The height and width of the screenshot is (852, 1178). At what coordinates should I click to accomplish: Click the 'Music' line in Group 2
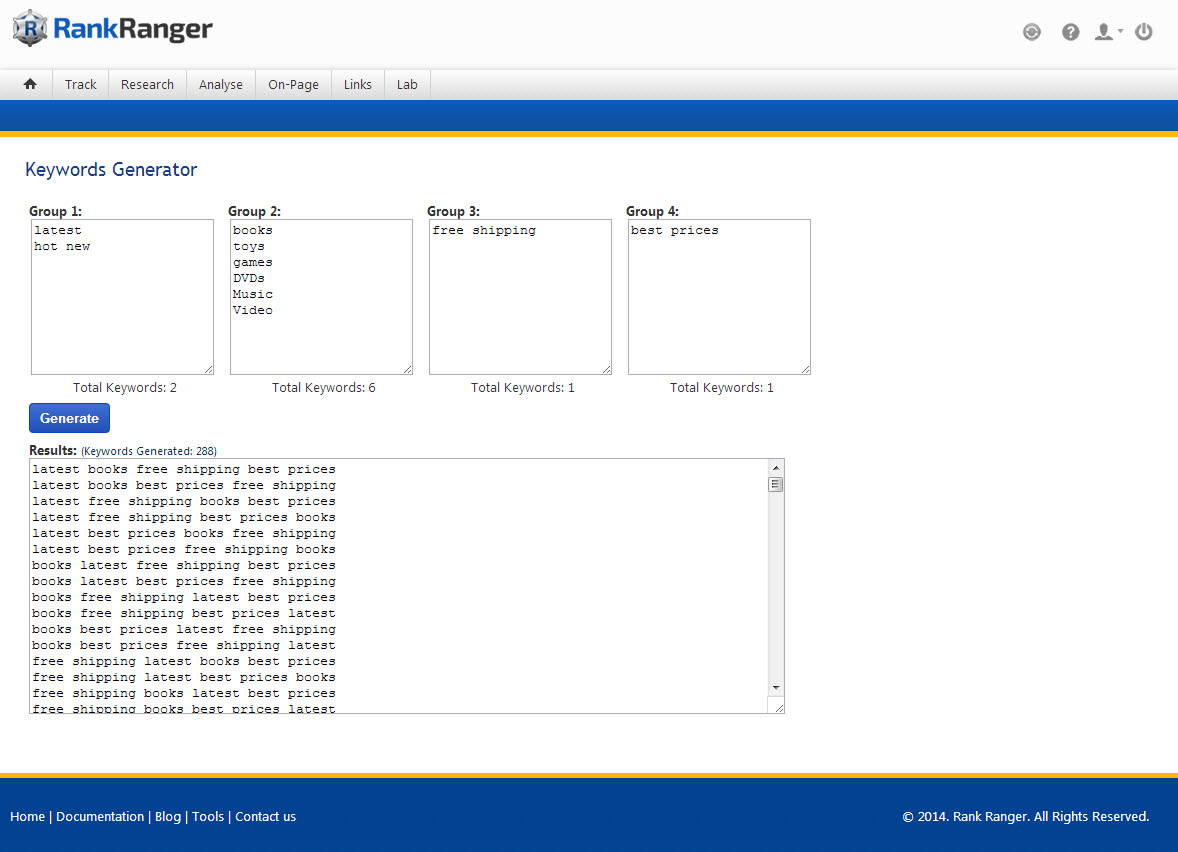252,294
